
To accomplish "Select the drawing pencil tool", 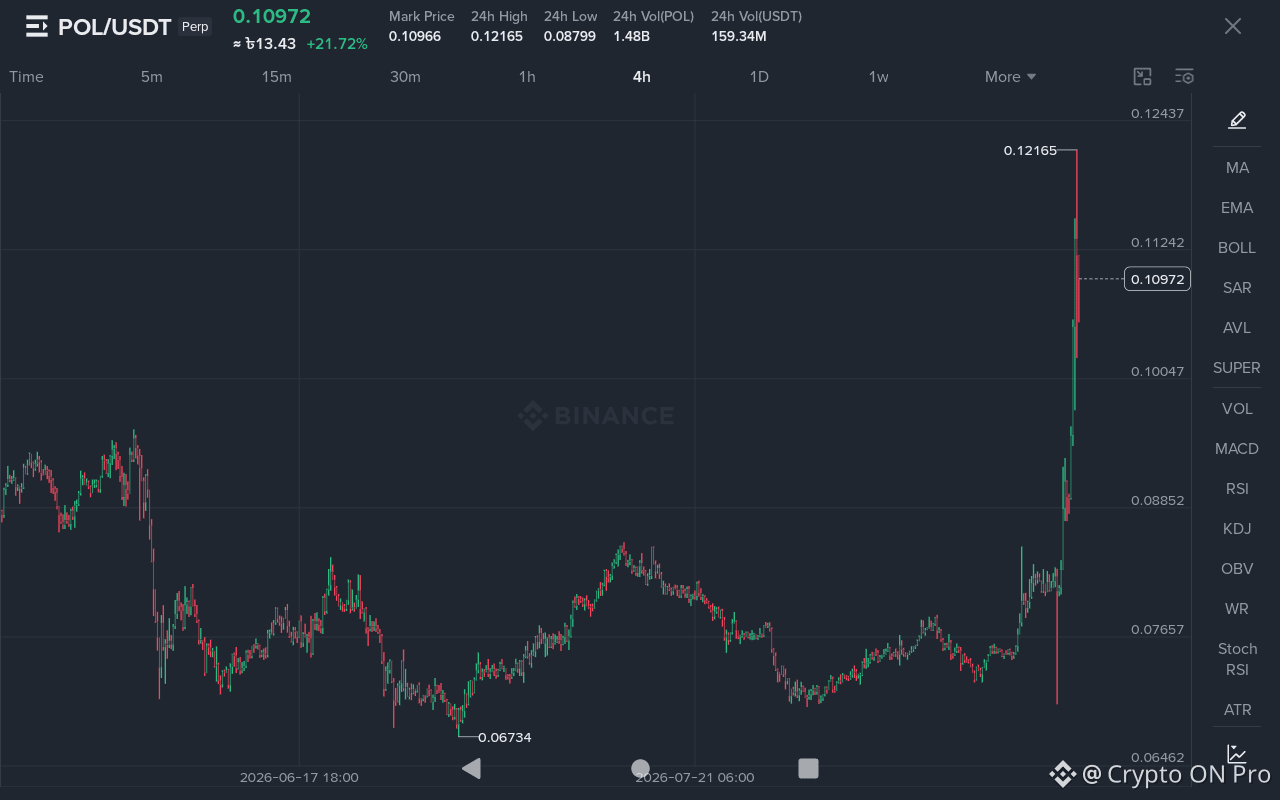I will 1237,120.
